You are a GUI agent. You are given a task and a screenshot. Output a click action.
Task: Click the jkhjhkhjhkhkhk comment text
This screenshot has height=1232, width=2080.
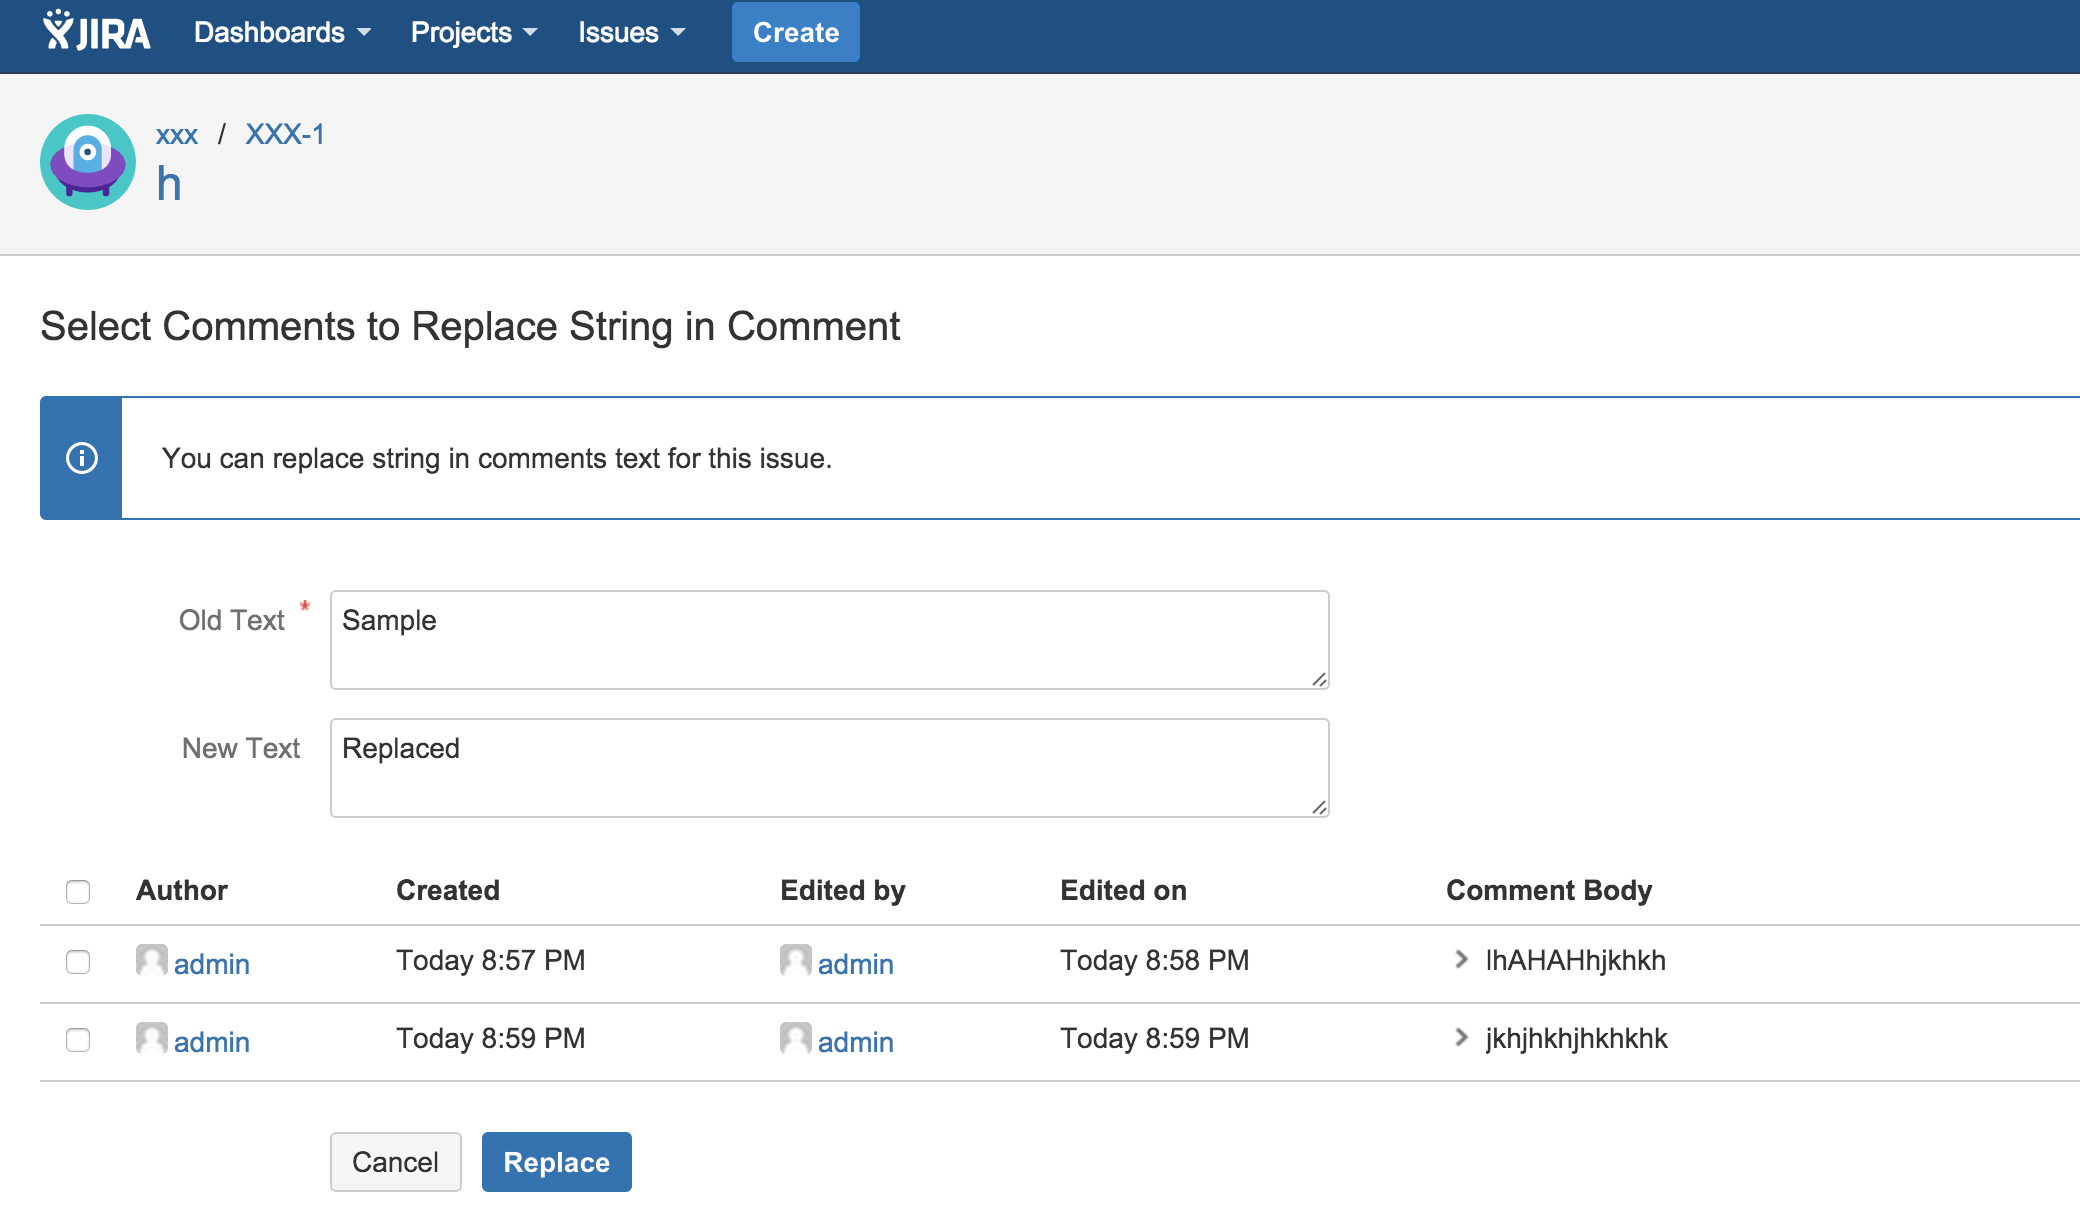pos(1577,1038)
